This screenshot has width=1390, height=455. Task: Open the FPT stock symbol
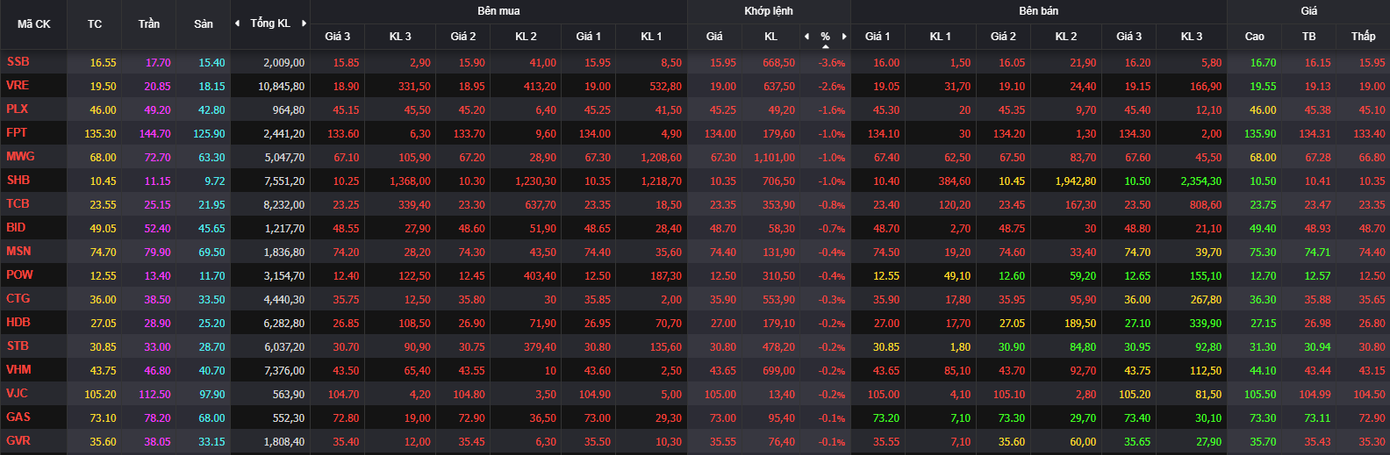coord(17,132)
